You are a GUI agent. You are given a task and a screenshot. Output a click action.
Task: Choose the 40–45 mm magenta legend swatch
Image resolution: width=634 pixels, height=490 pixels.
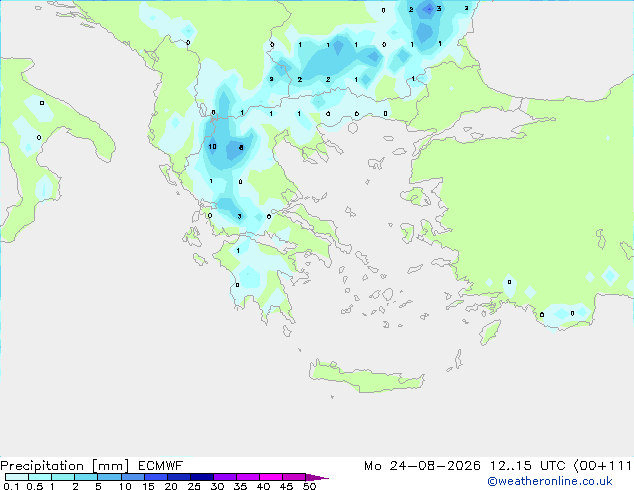271,477
